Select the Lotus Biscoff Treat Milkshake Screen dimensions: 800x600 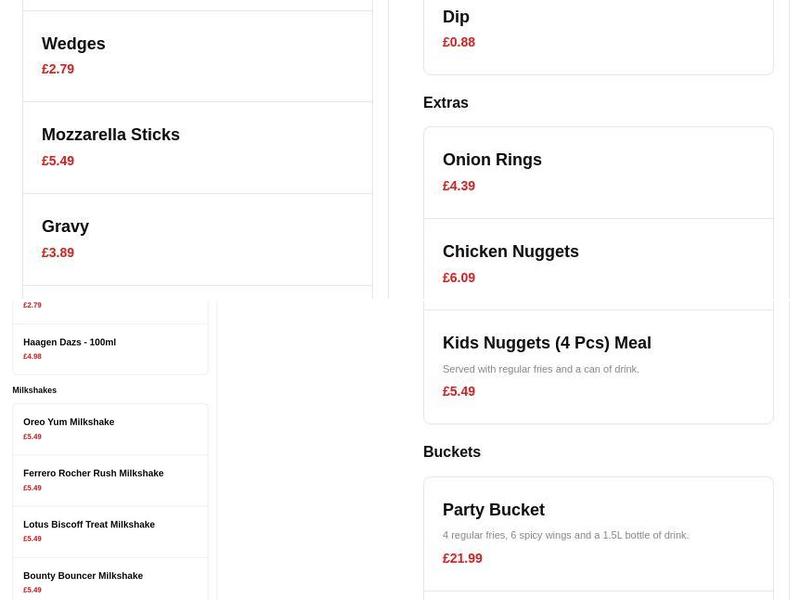click(89, 523)
